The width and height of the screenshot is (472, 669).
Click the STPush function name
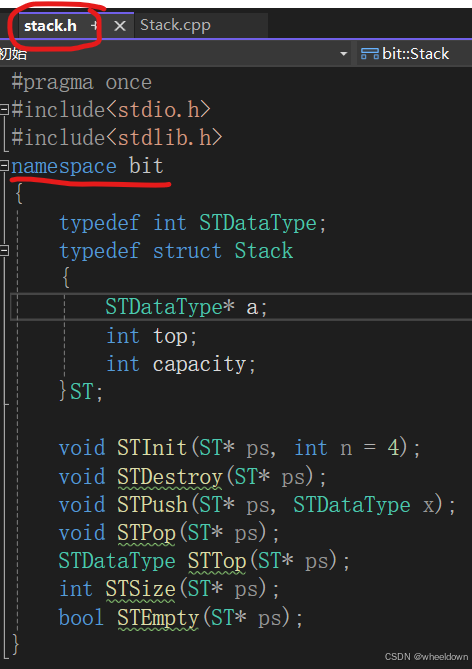click(x=152, y=505)
